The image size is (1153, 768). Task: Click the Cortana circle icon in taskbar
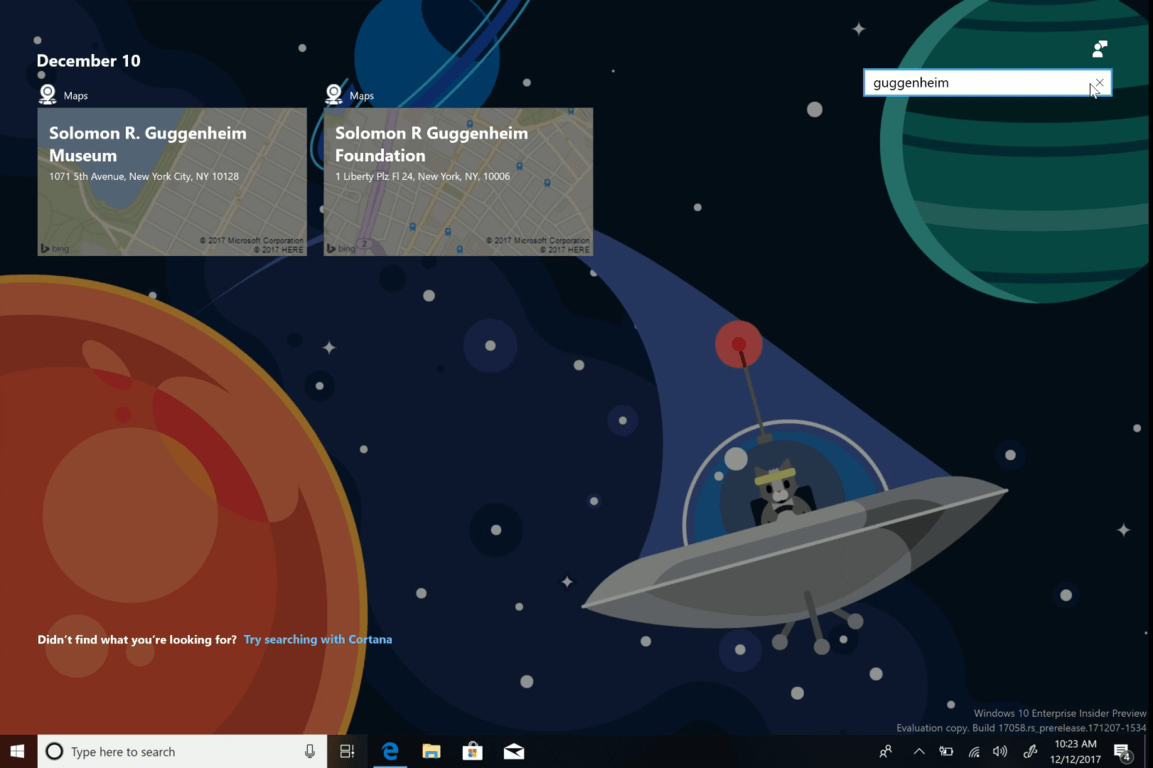click(54, 751)
